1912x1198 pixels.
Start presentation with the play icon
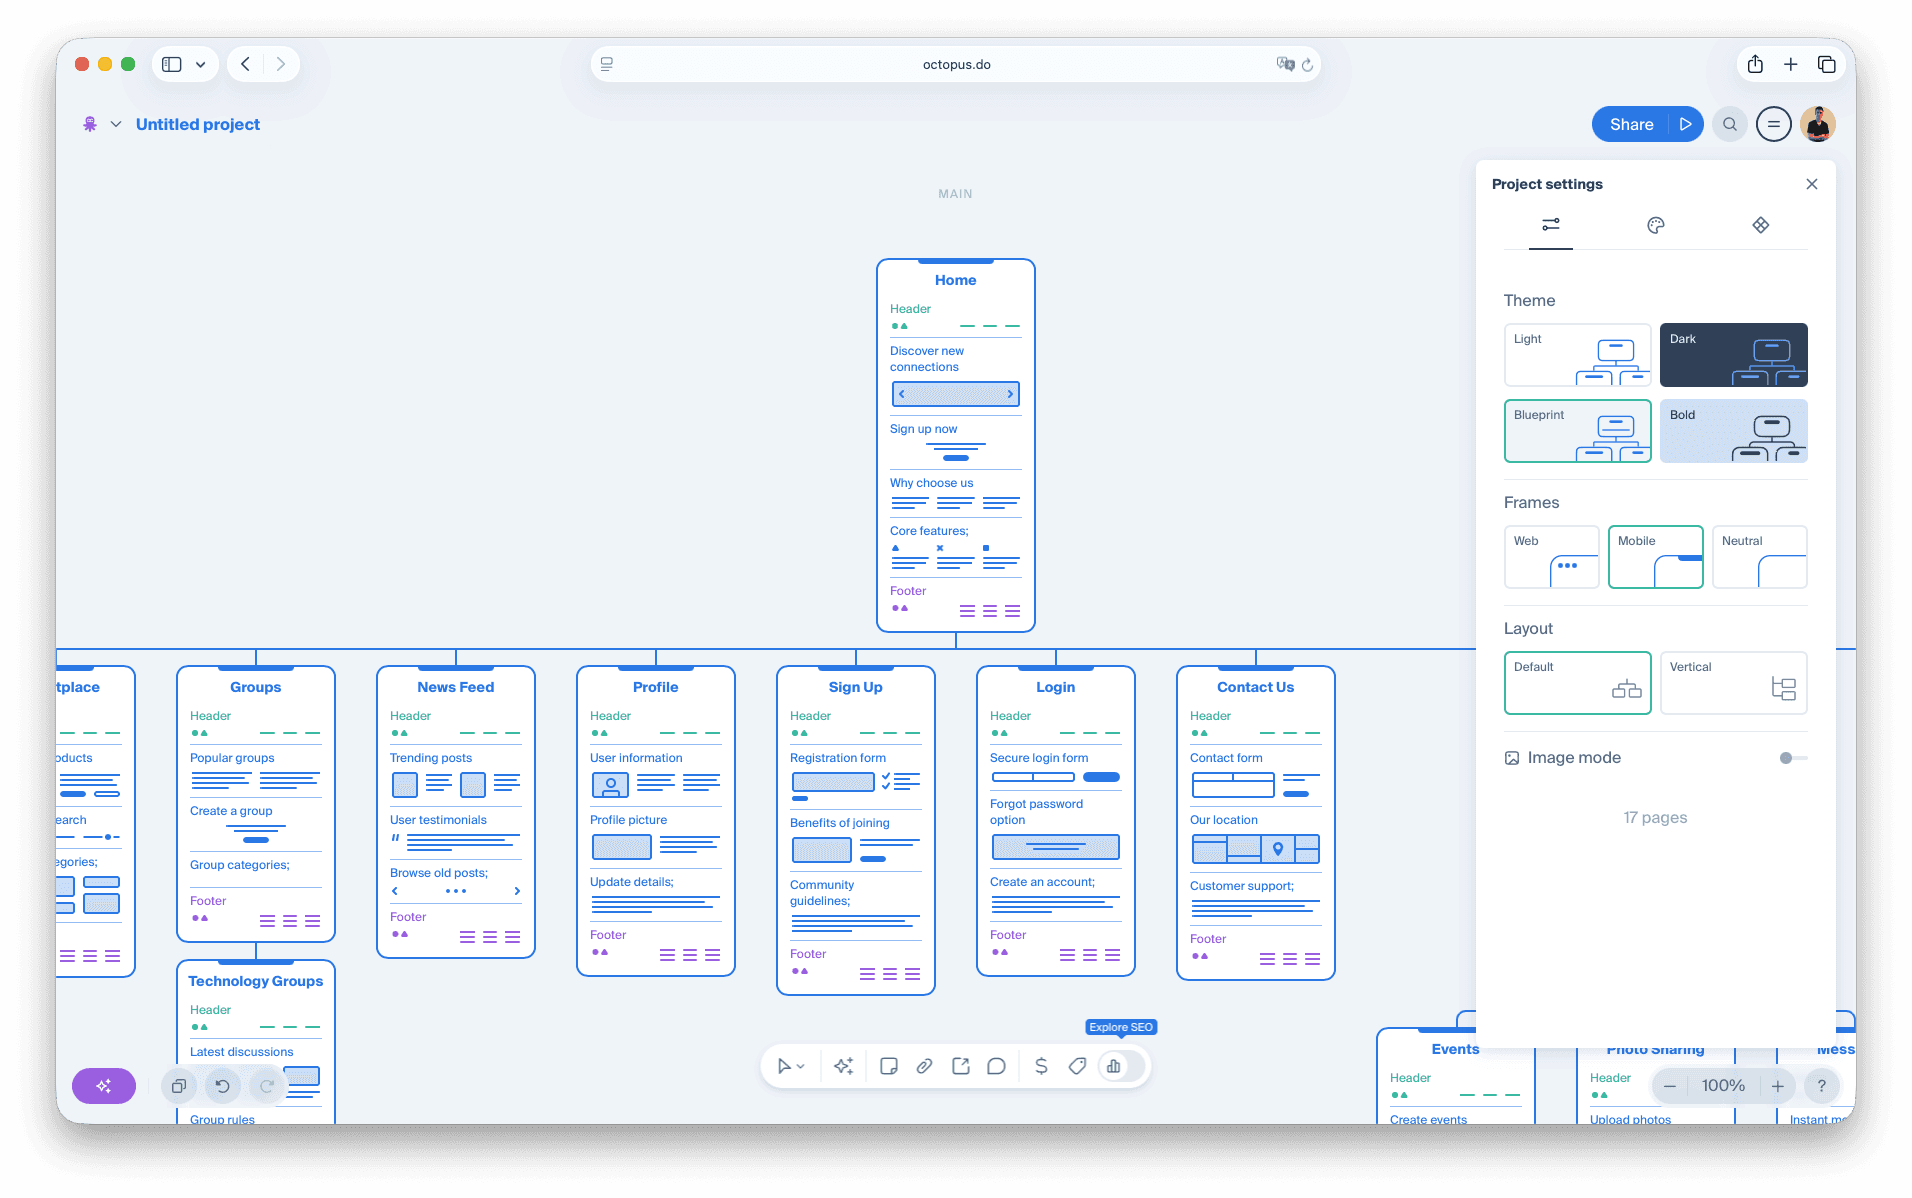(x=1686, y=124)
